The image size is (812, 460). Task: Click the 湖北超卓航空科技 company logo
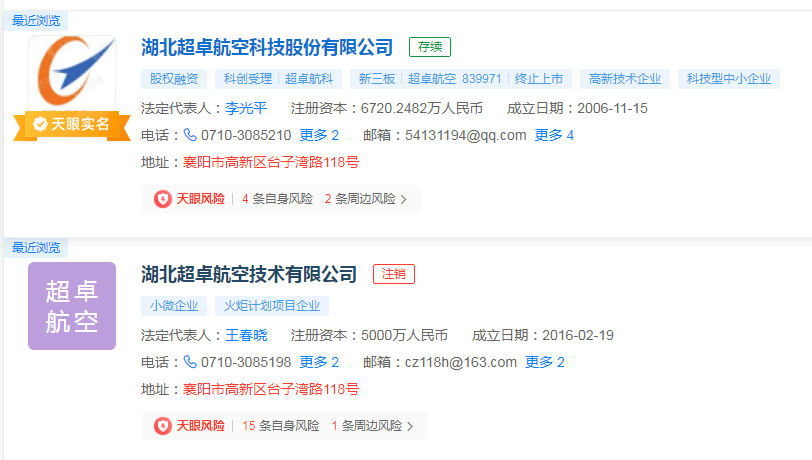[71, 75]
